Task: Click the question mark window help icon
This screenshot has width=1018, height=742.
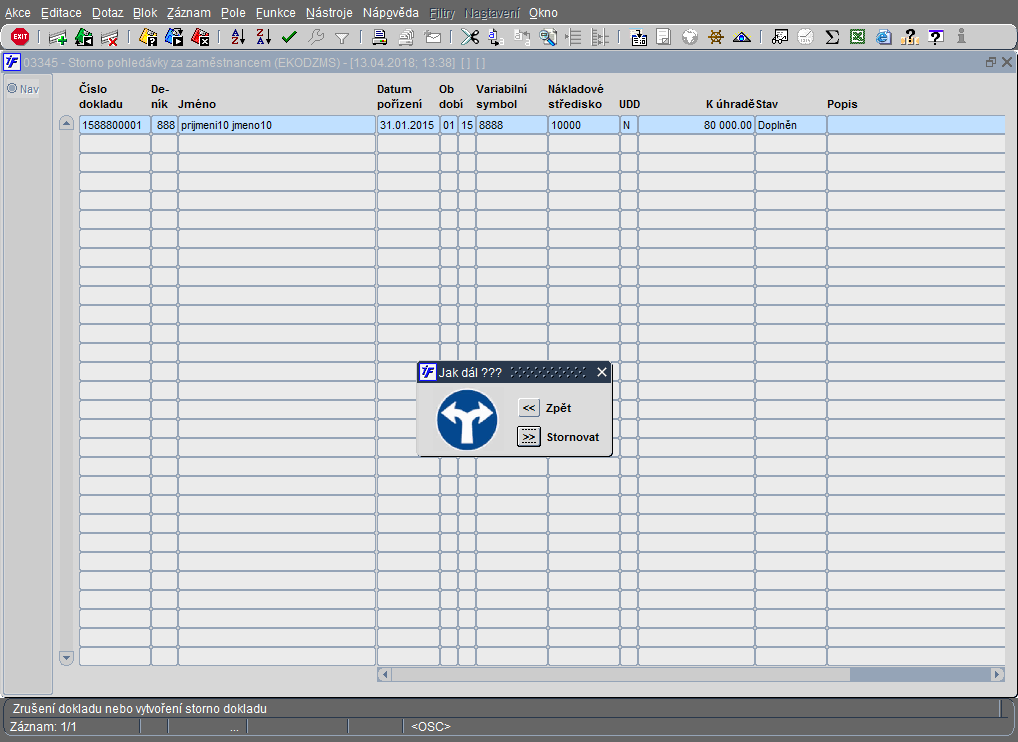Action: click(x=936, y=37)
